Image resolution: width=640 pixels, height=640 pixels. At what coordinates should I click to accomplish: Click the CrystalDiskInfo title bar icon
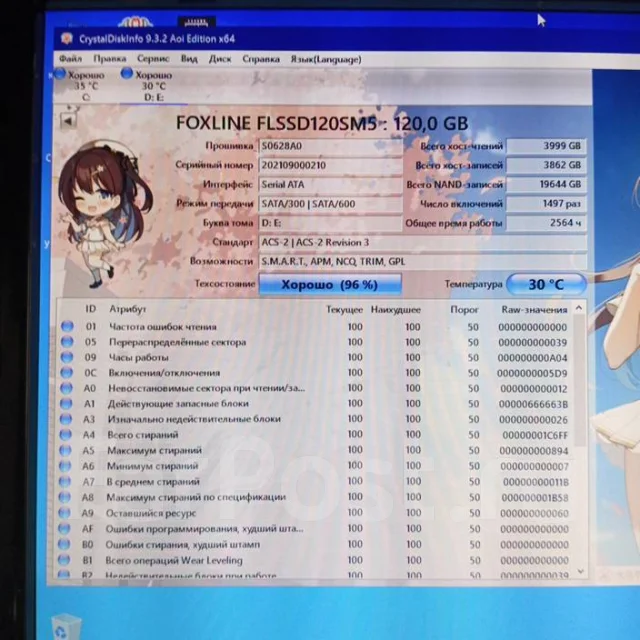66,38
